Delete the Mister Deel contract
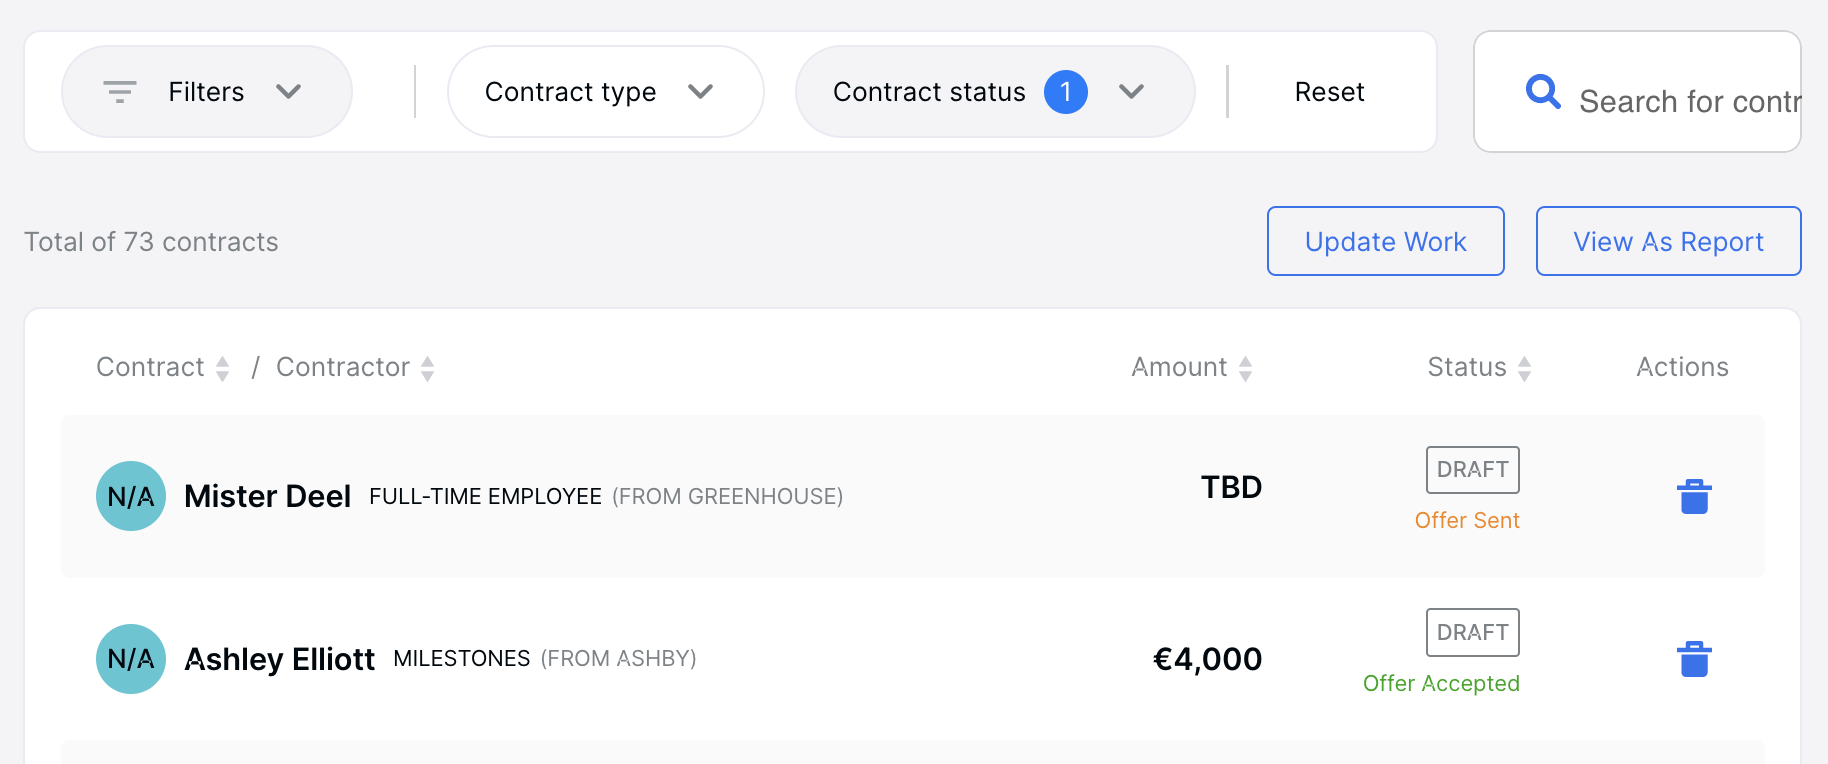1828x764 pixels. coord(1694,496)
